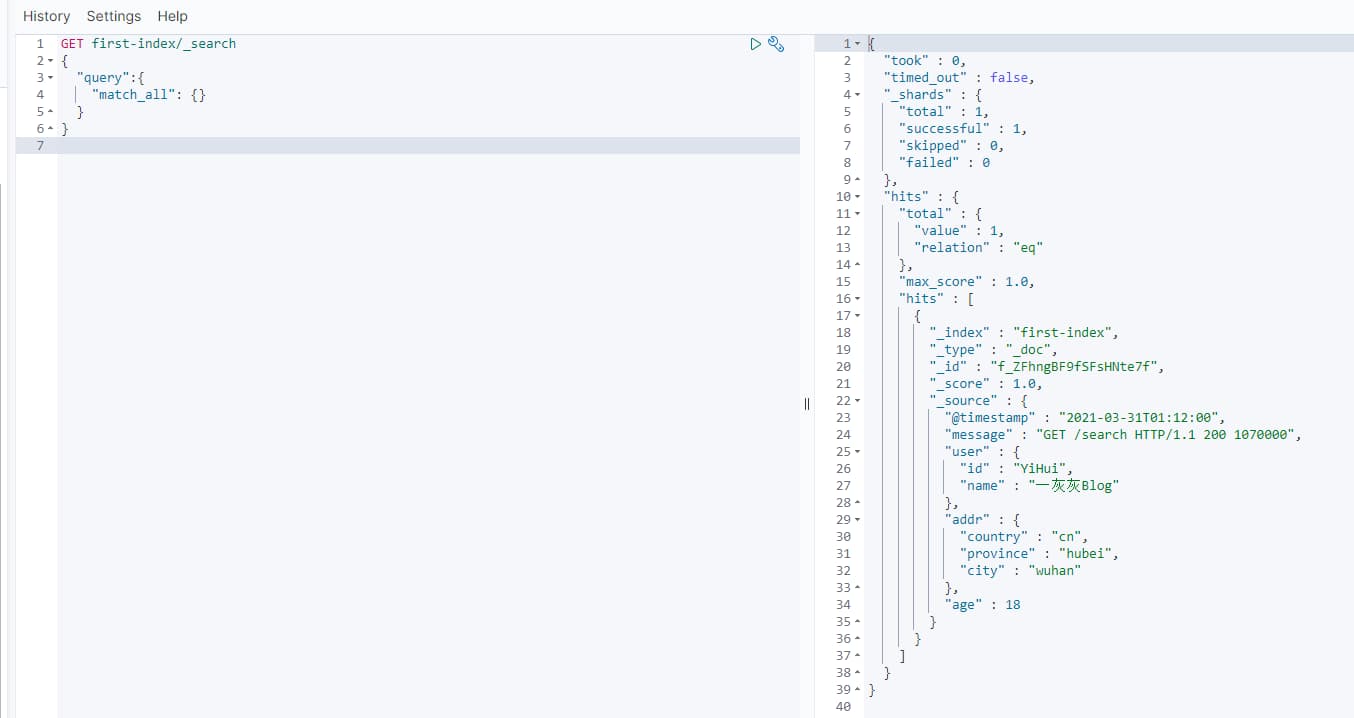
Task: Collapse the "addr" object in response
Action: 857,520
